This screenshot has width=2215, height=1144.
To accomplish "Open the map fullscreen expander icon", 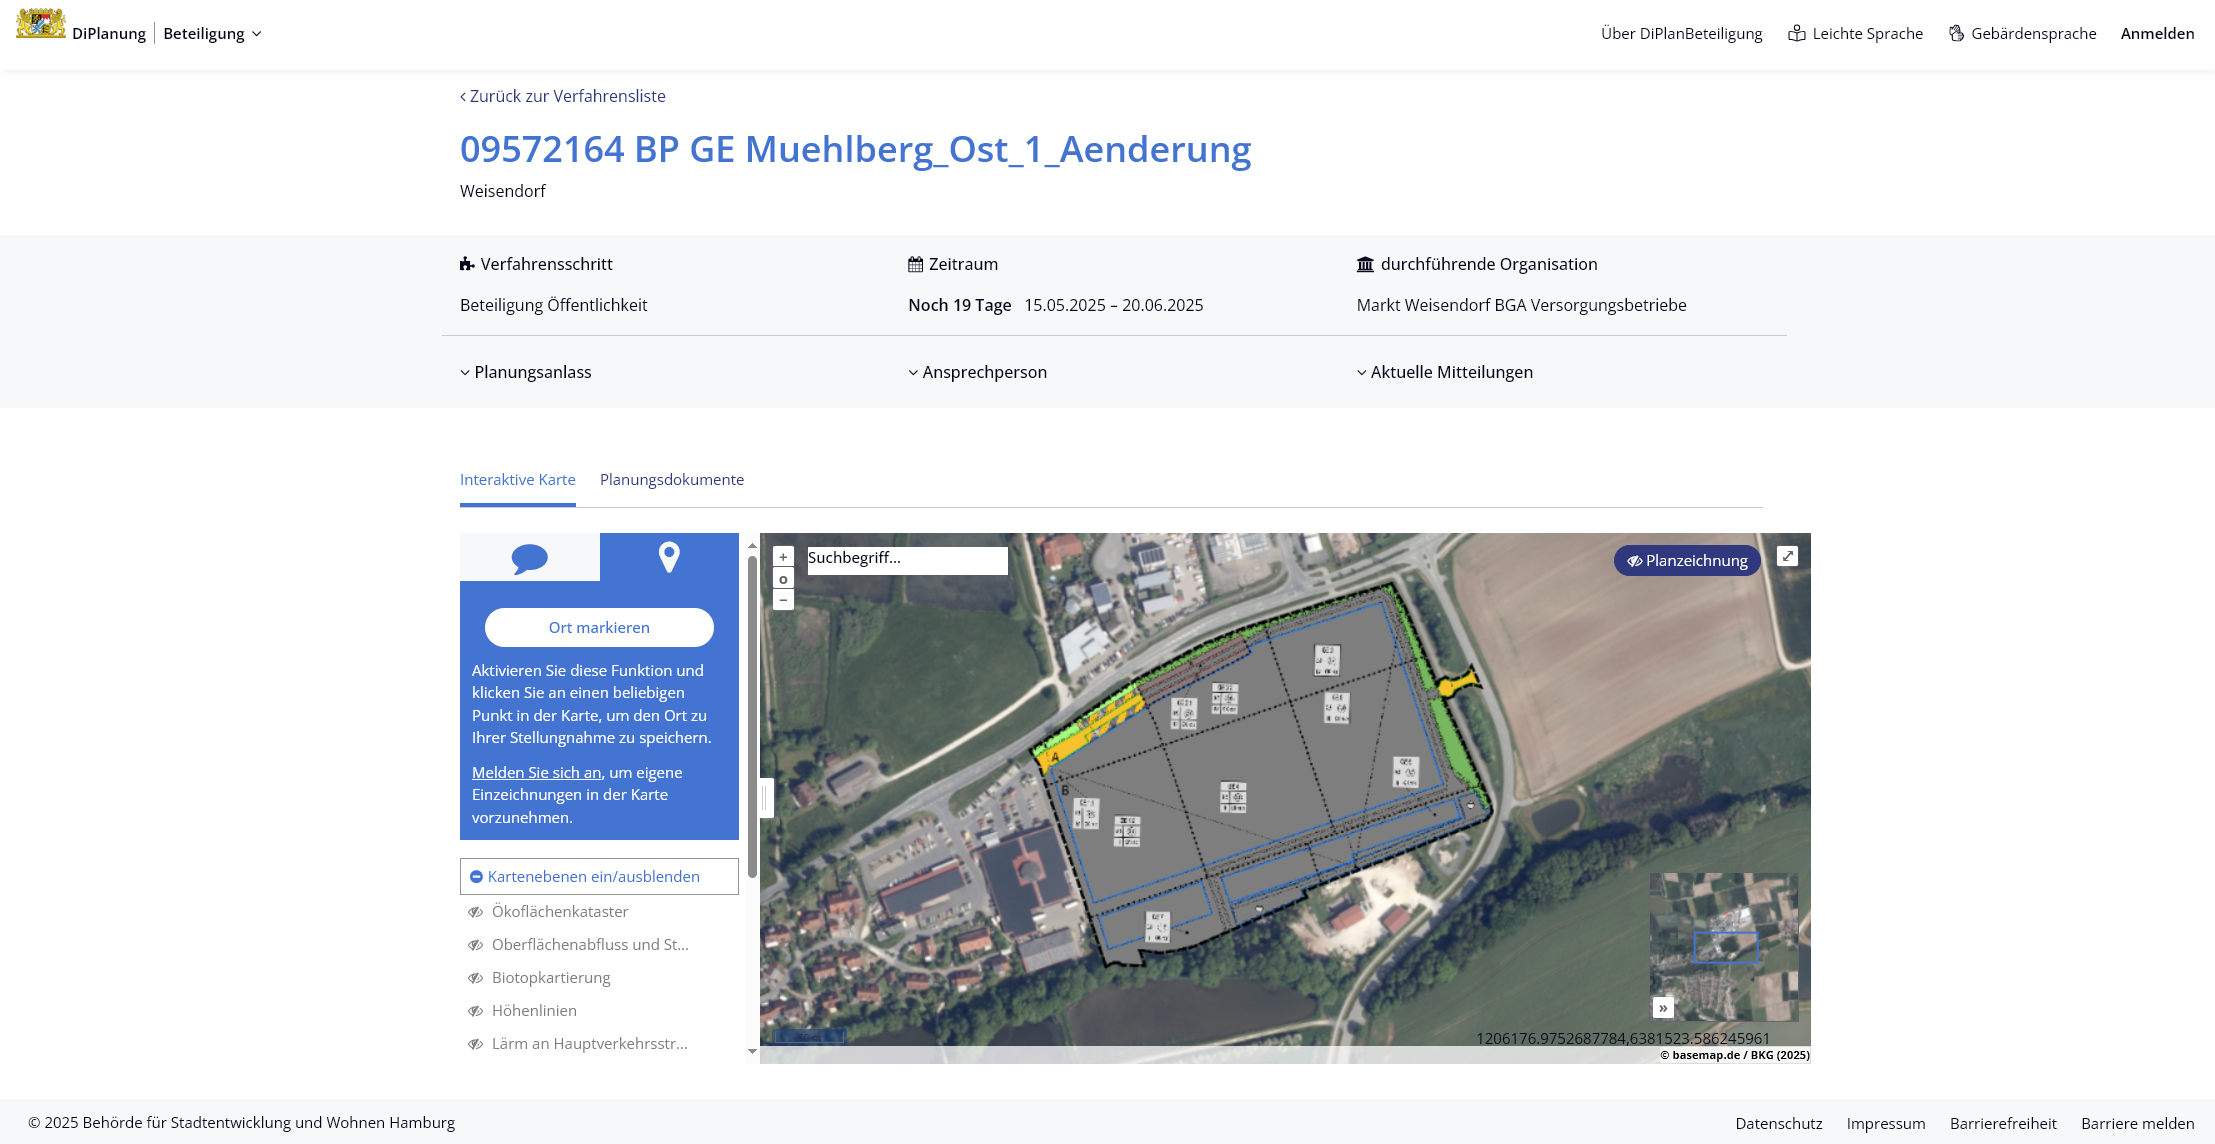I will 1787,556.
